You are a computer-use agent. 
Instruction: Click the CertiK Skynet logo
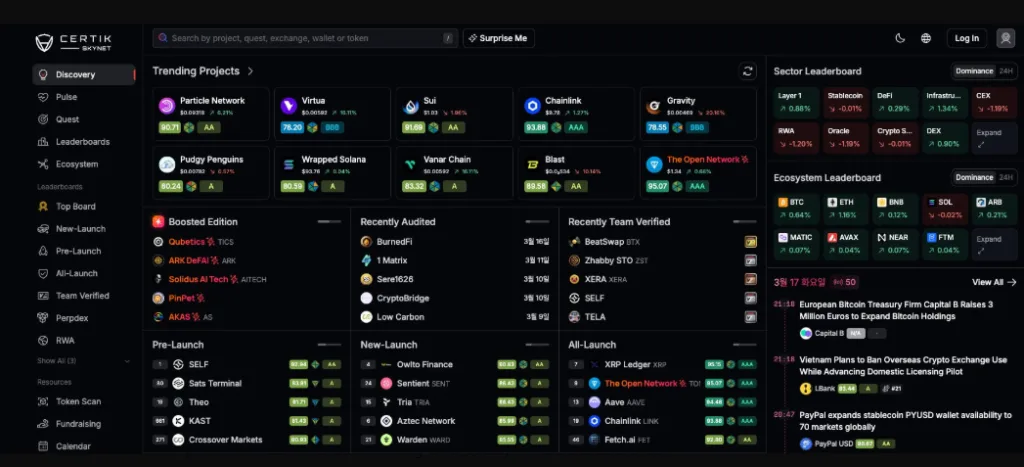coord(73,42)
